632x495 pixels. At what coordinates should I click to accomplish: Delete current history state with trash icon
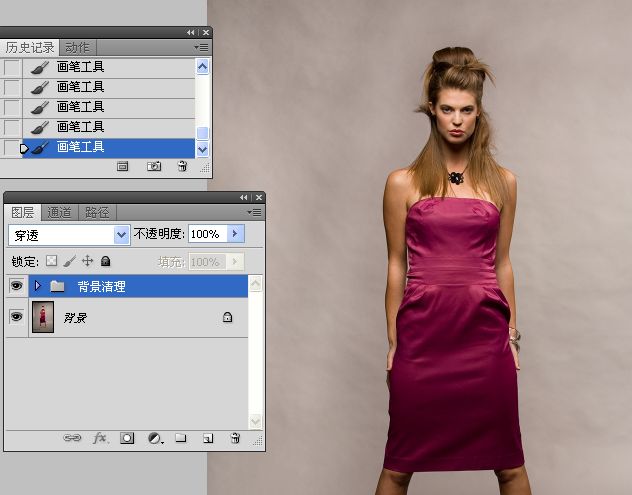point(183,166)
